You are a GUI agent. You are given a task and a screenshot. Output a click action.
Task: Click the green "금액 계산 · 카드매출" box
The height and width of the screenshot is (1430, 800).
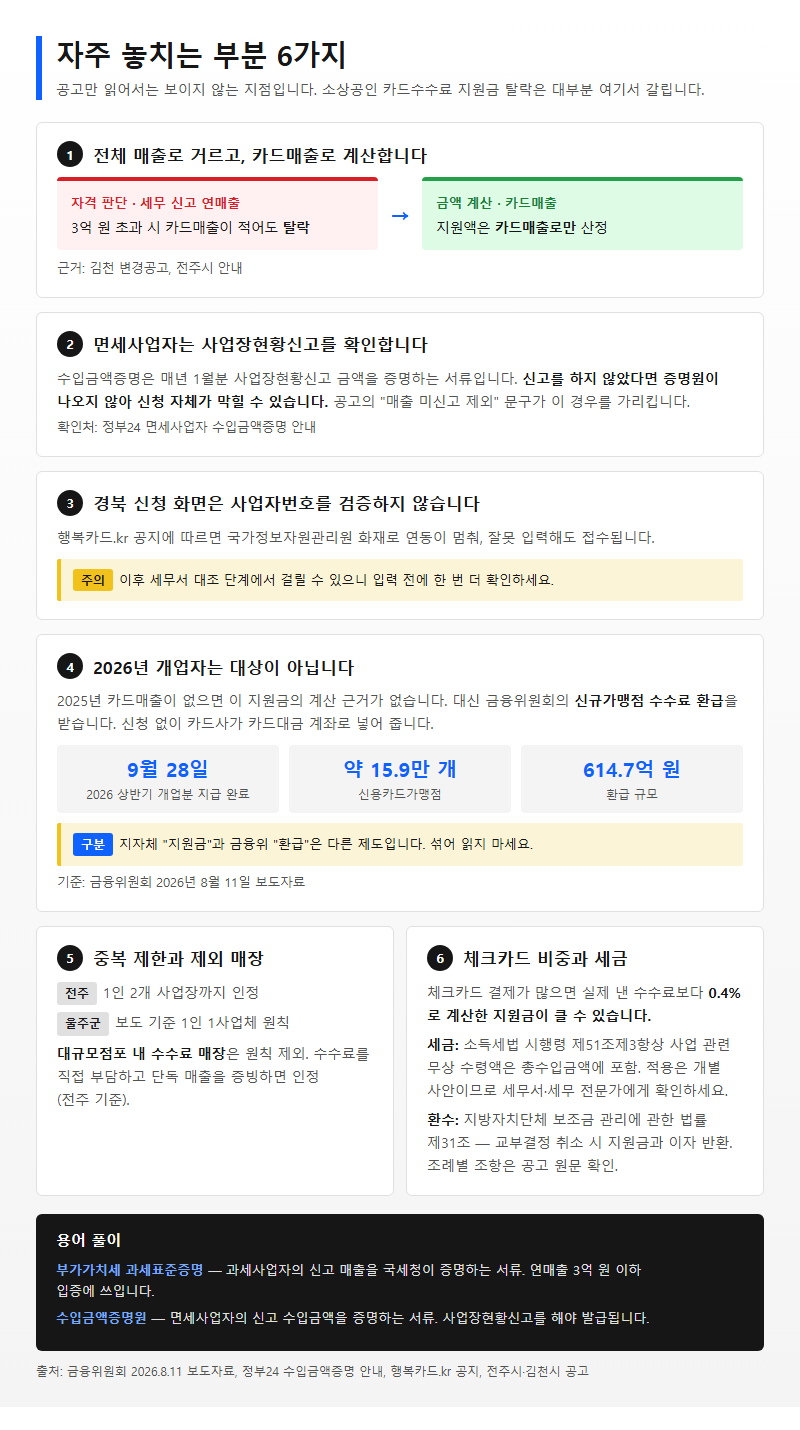coord(582,214)
